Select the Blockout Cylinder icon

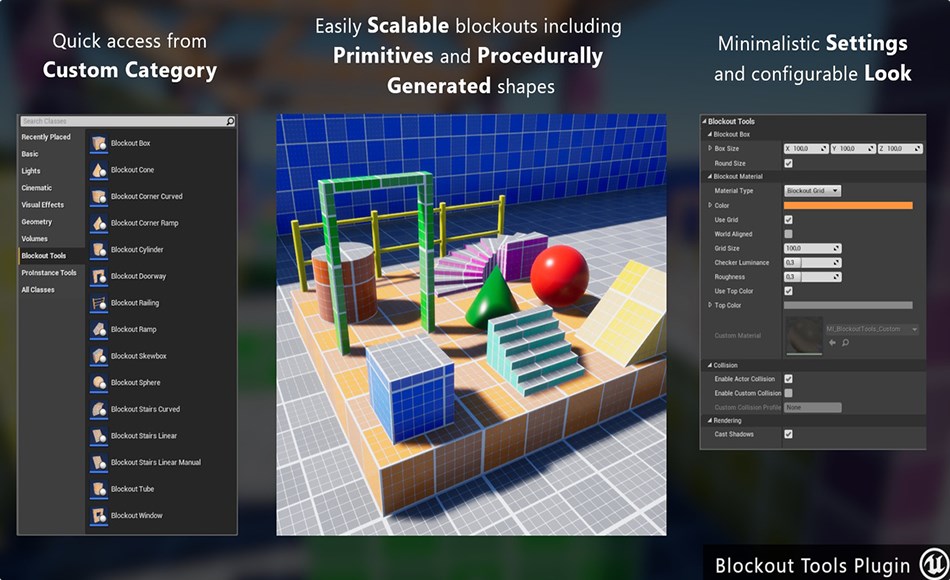(x=100, y=249)
